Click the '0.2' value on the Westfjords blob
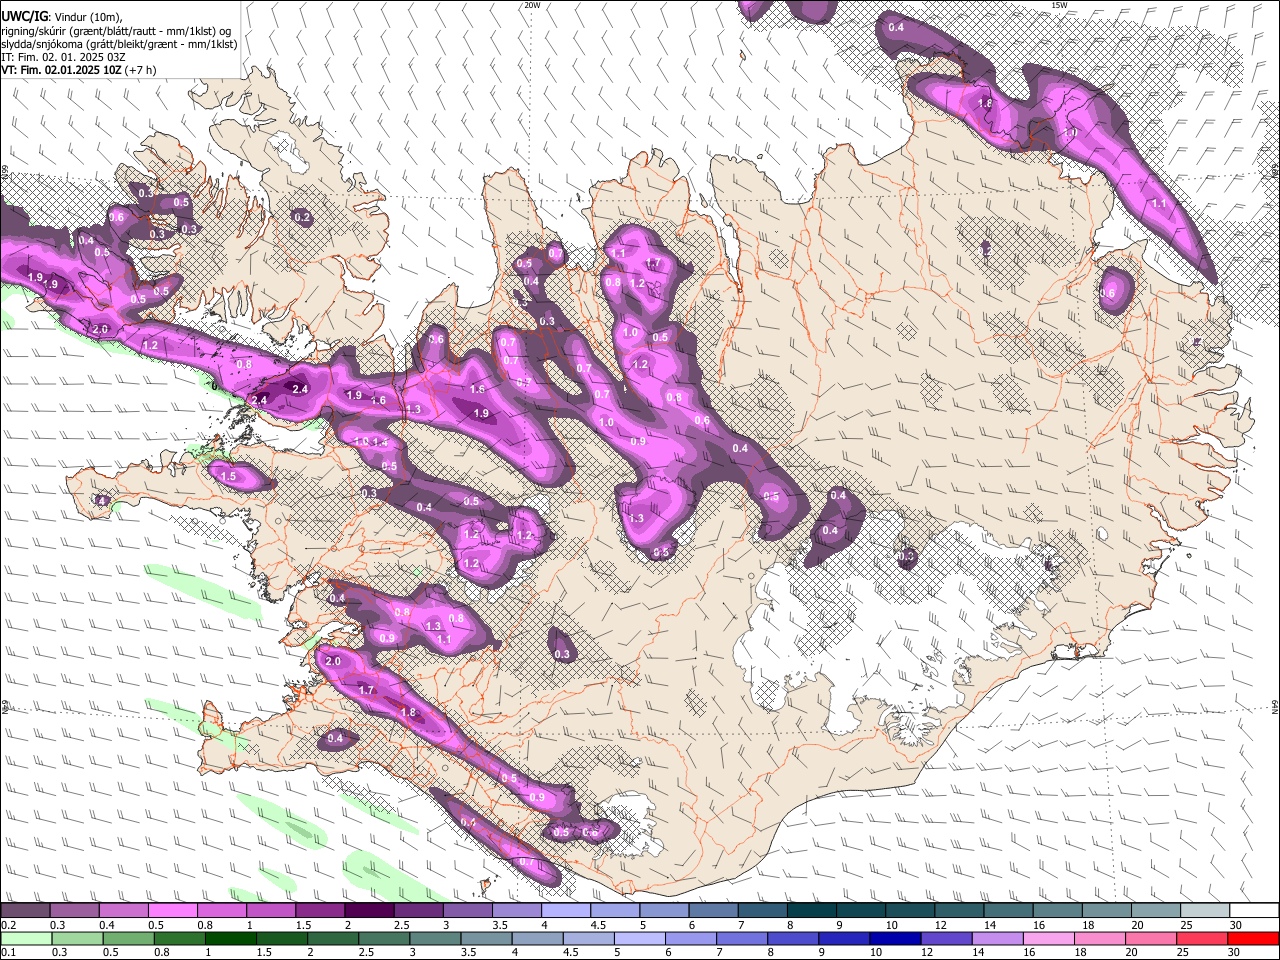Image resolution: width=1280 pixels, height=960 pixels. (x=302, y=217)
